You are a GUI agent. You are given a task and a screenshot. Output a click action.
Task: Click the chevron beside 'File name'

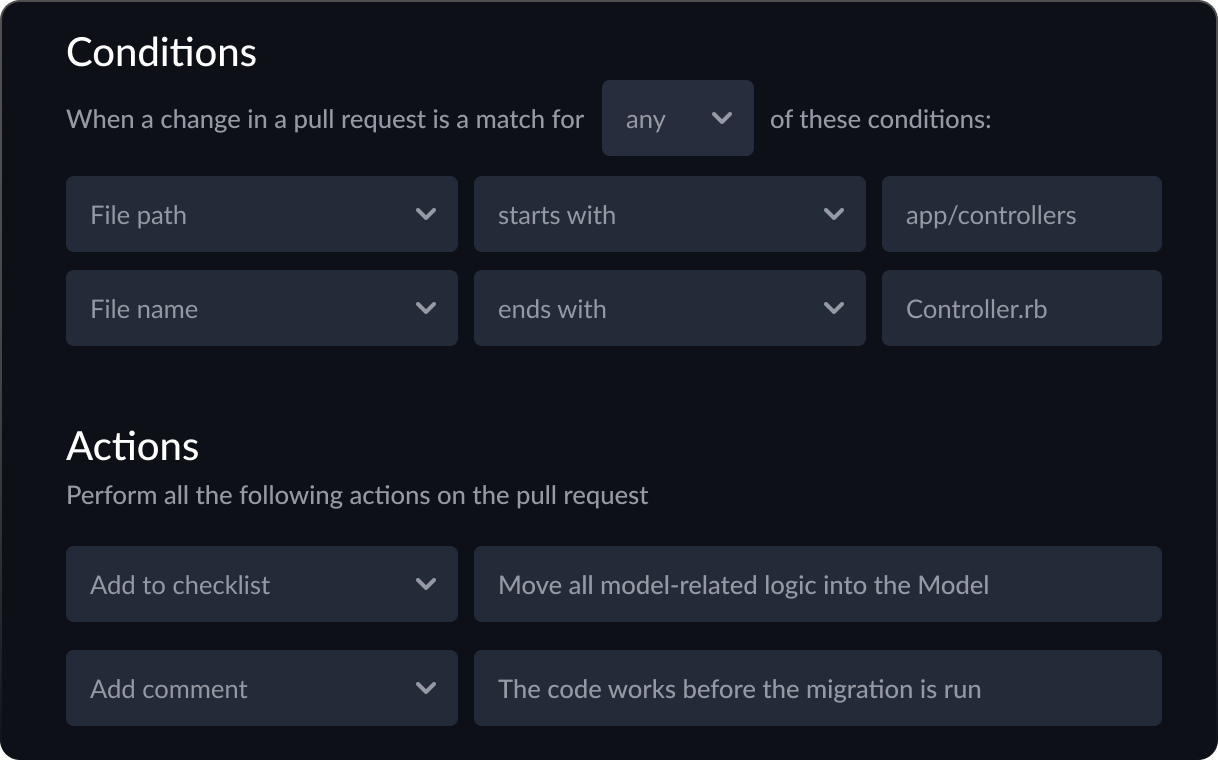pos(427,308)
